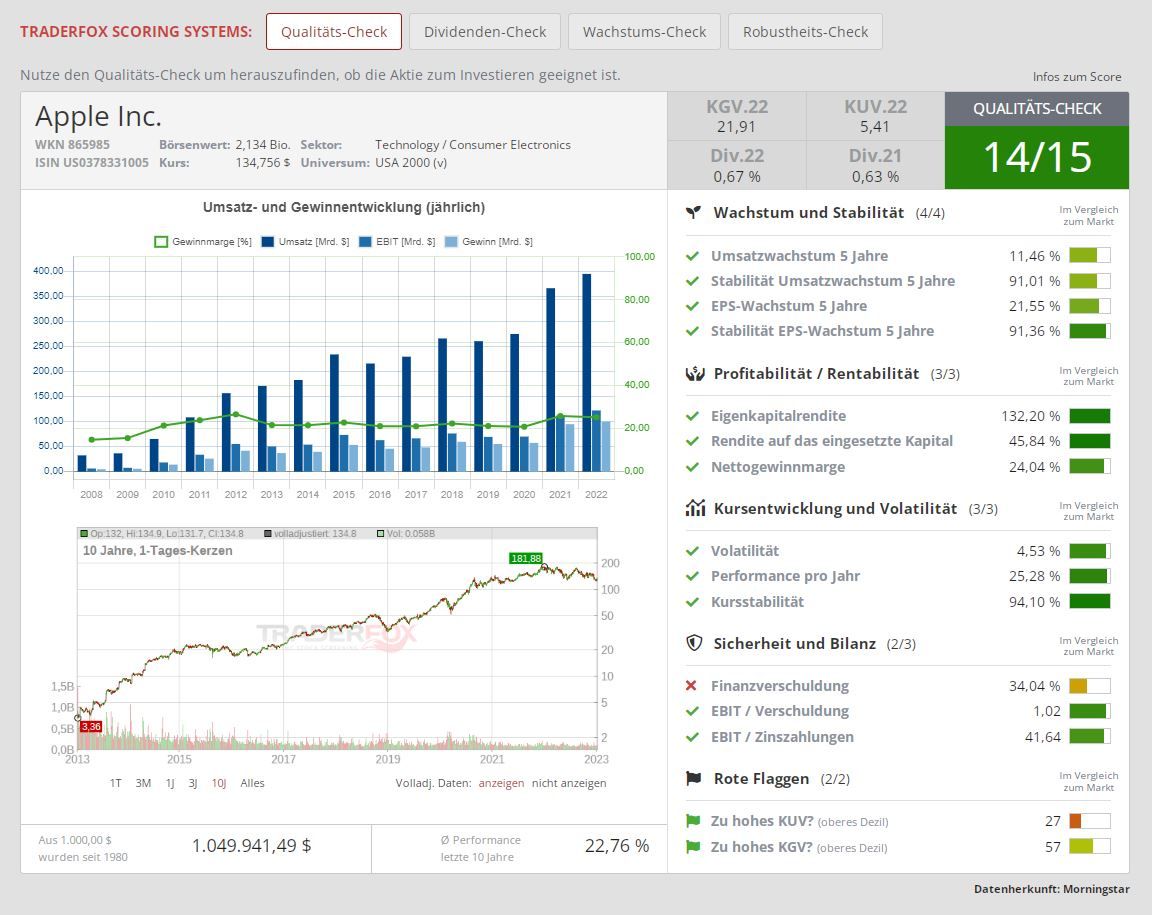The image size is (1152, 915).
Task: Click the KUV.22 value 5,41 cell
Action: tap(875, 116)
